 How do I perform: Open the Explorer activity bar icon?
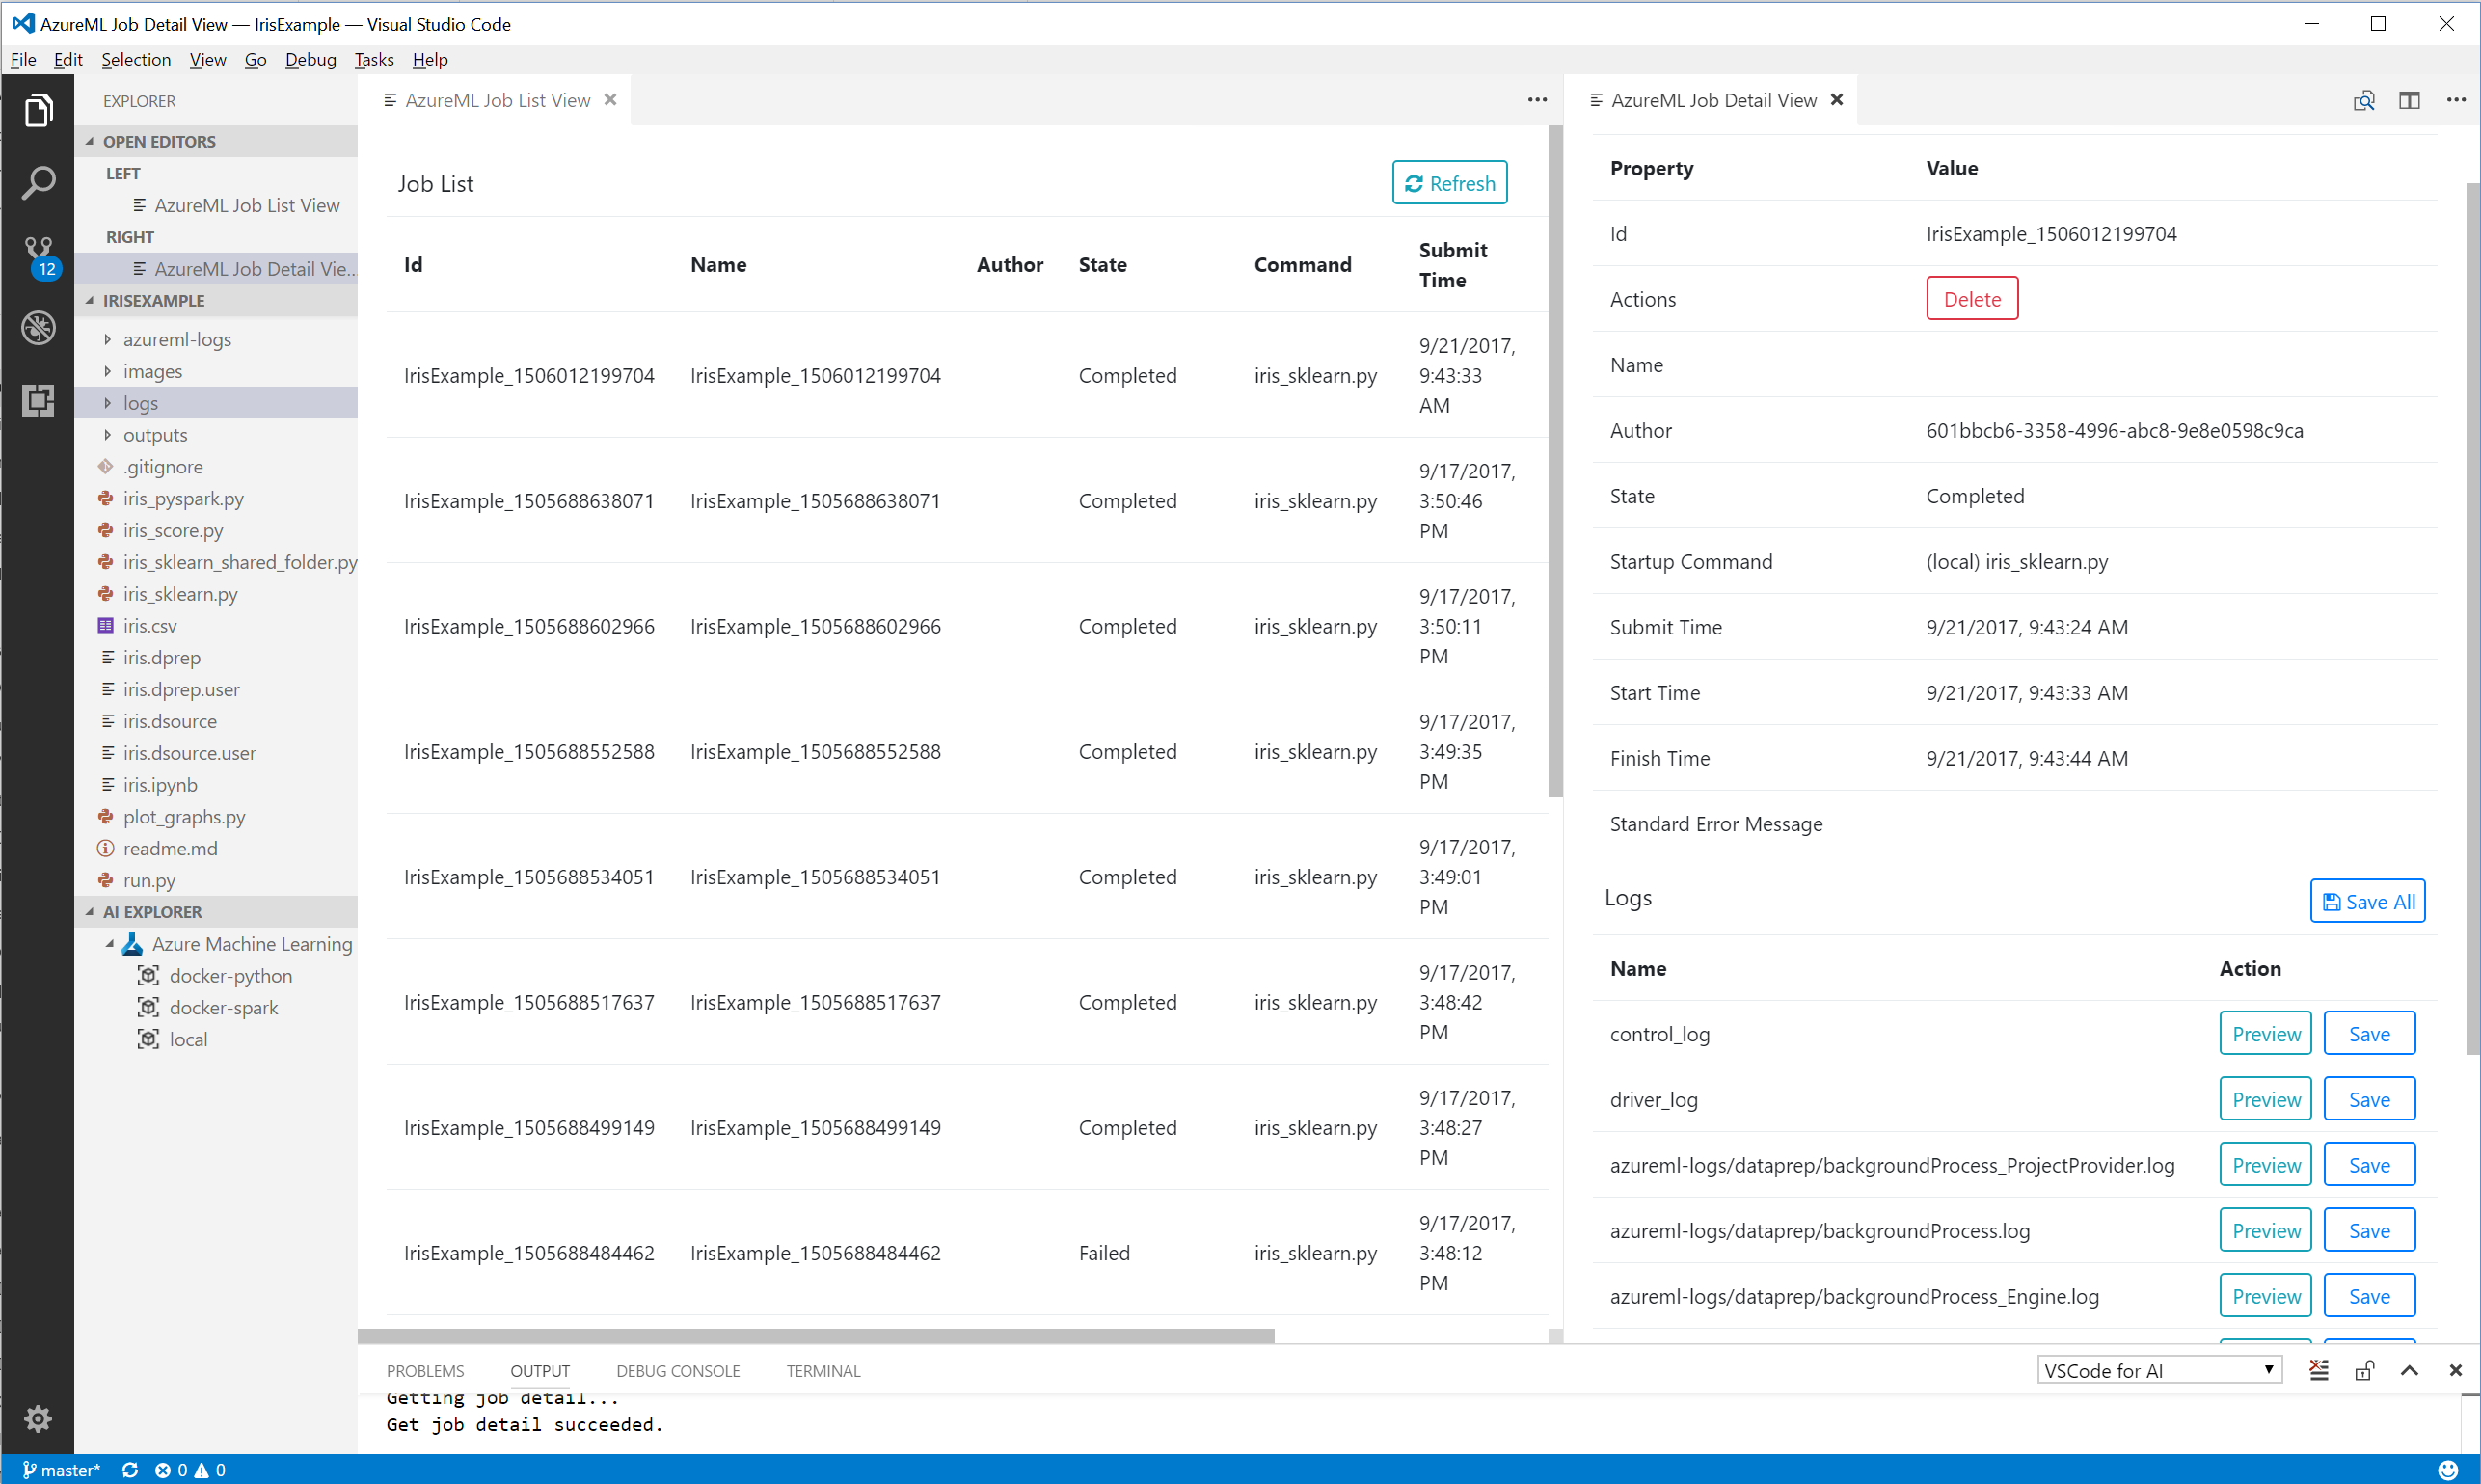click(x=38, y=110)
